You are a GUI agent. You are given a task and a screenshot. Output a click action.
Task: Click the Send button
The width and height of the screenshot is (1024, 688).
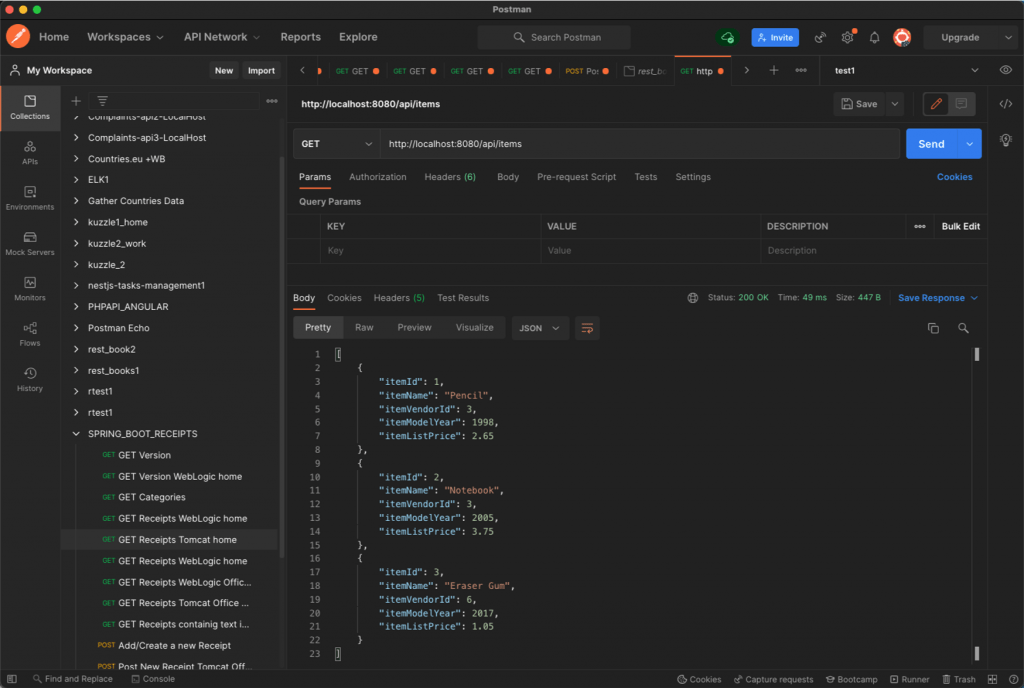[931, 144]
